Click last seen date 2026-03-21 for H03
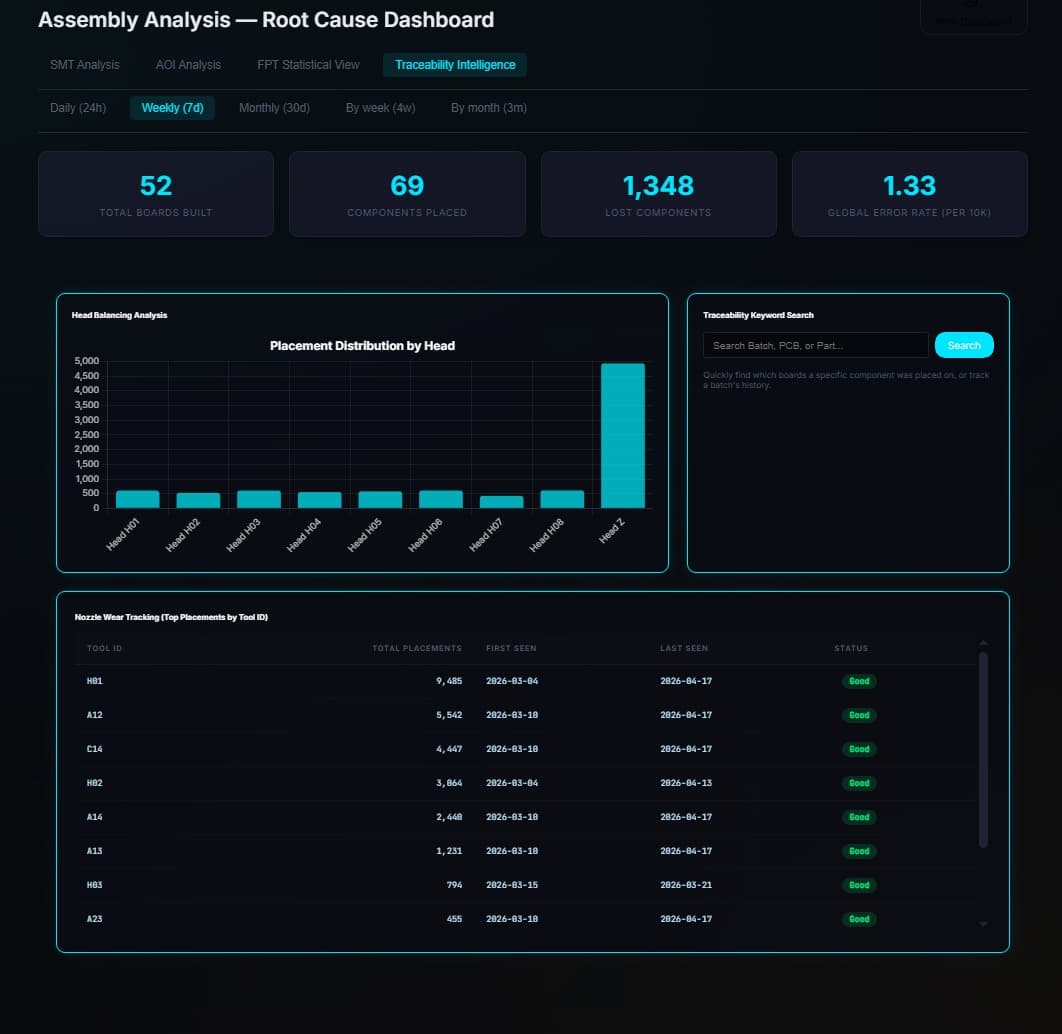The image size is (1062, 1034). [686, 885]
